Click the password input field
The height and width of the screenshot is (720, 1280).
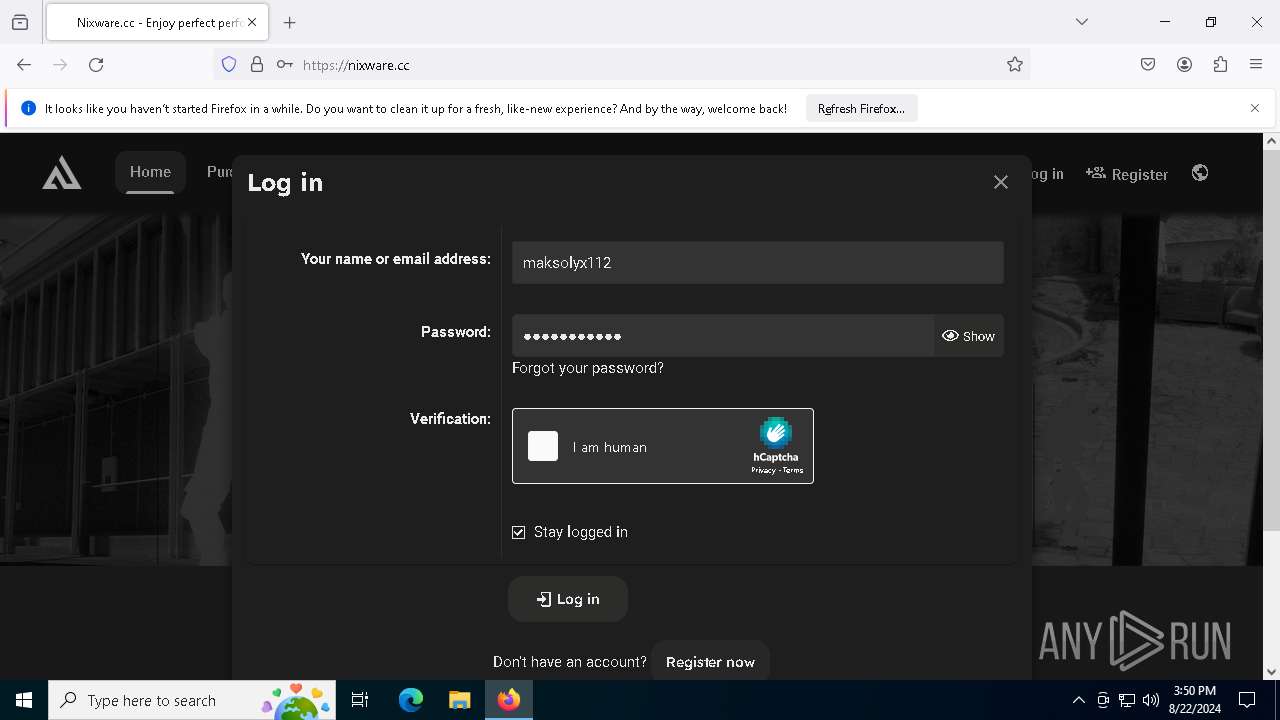click(x=723, y=336)
